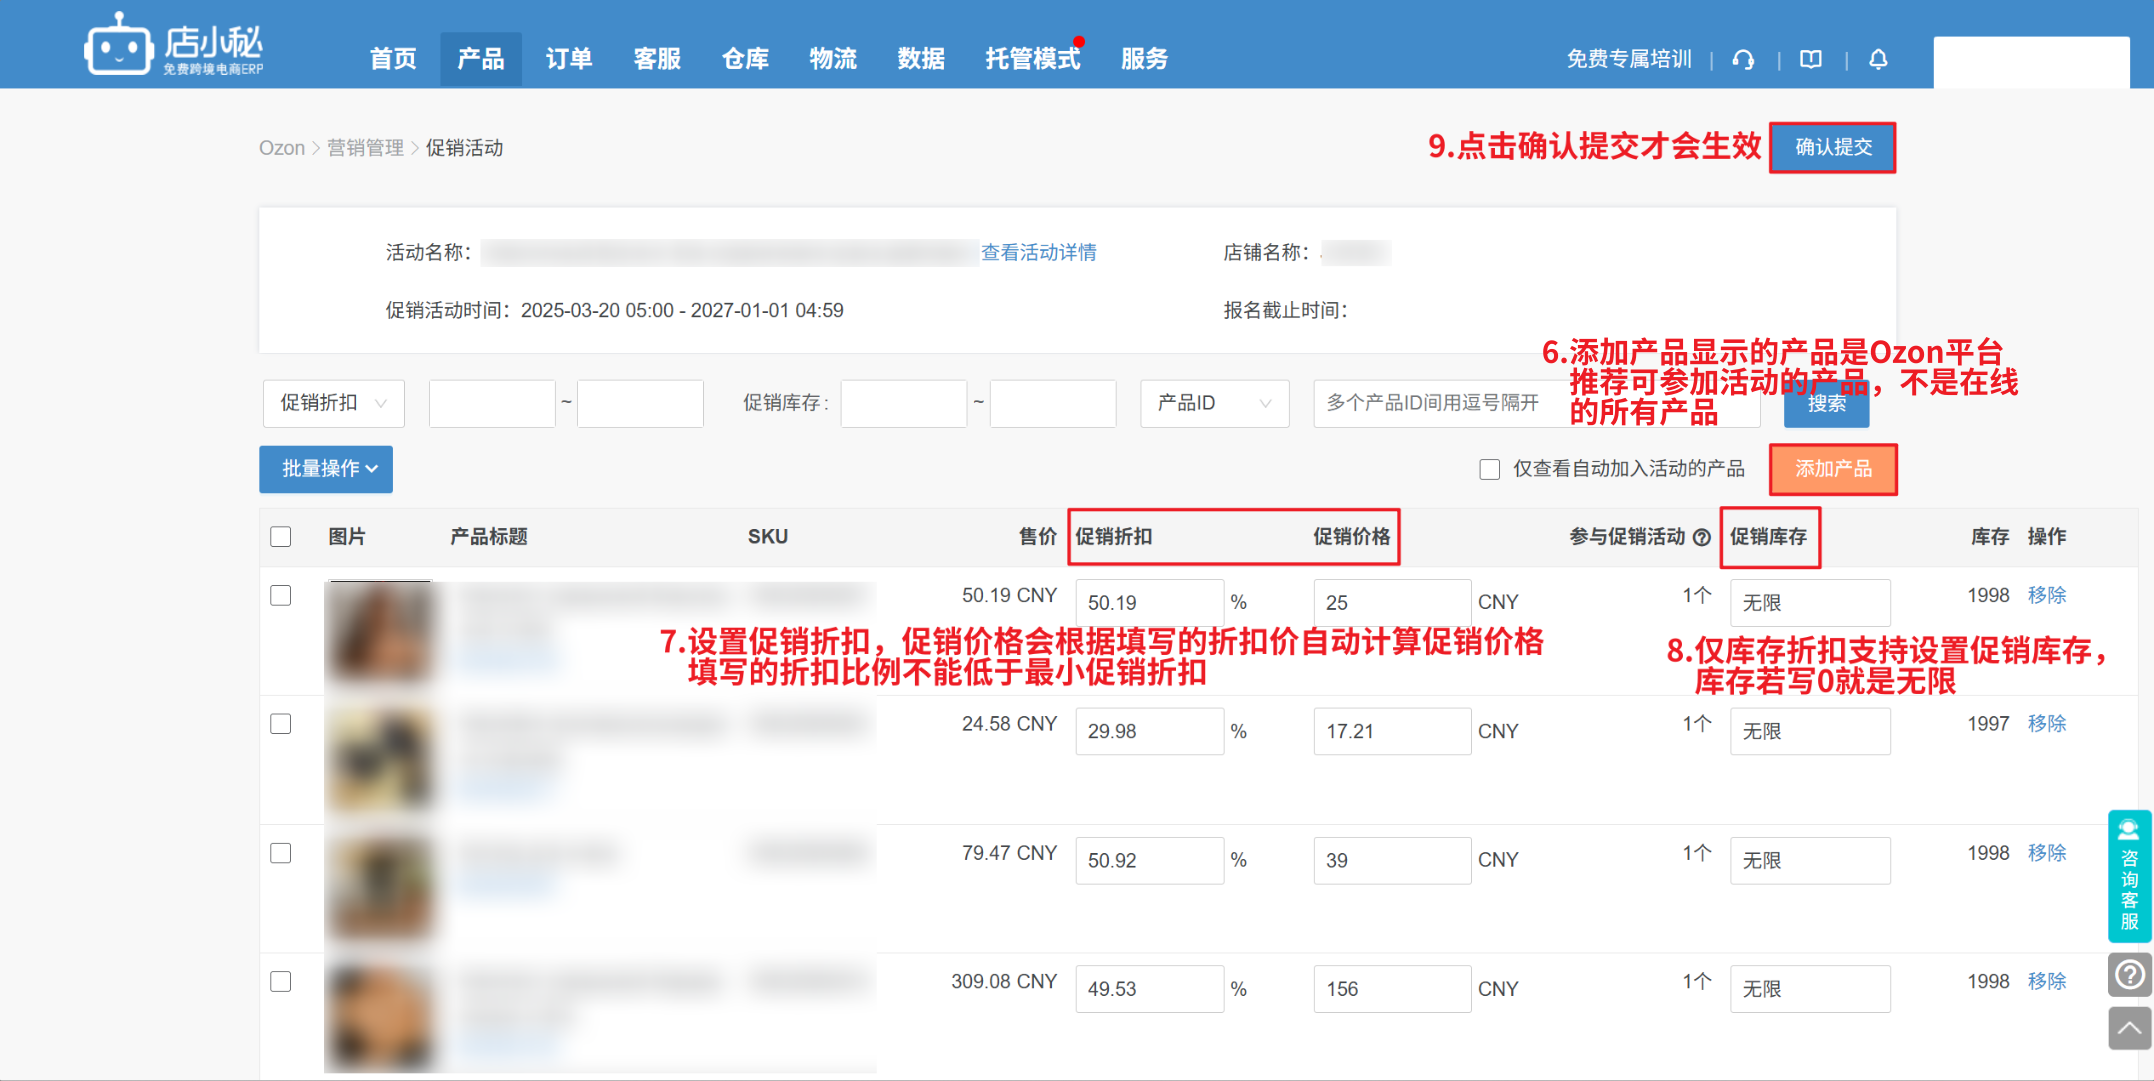Click 查看活动详情 link
Image resolution: width=2154 pixels, height=1081 pixels.
click(1038, 253)
